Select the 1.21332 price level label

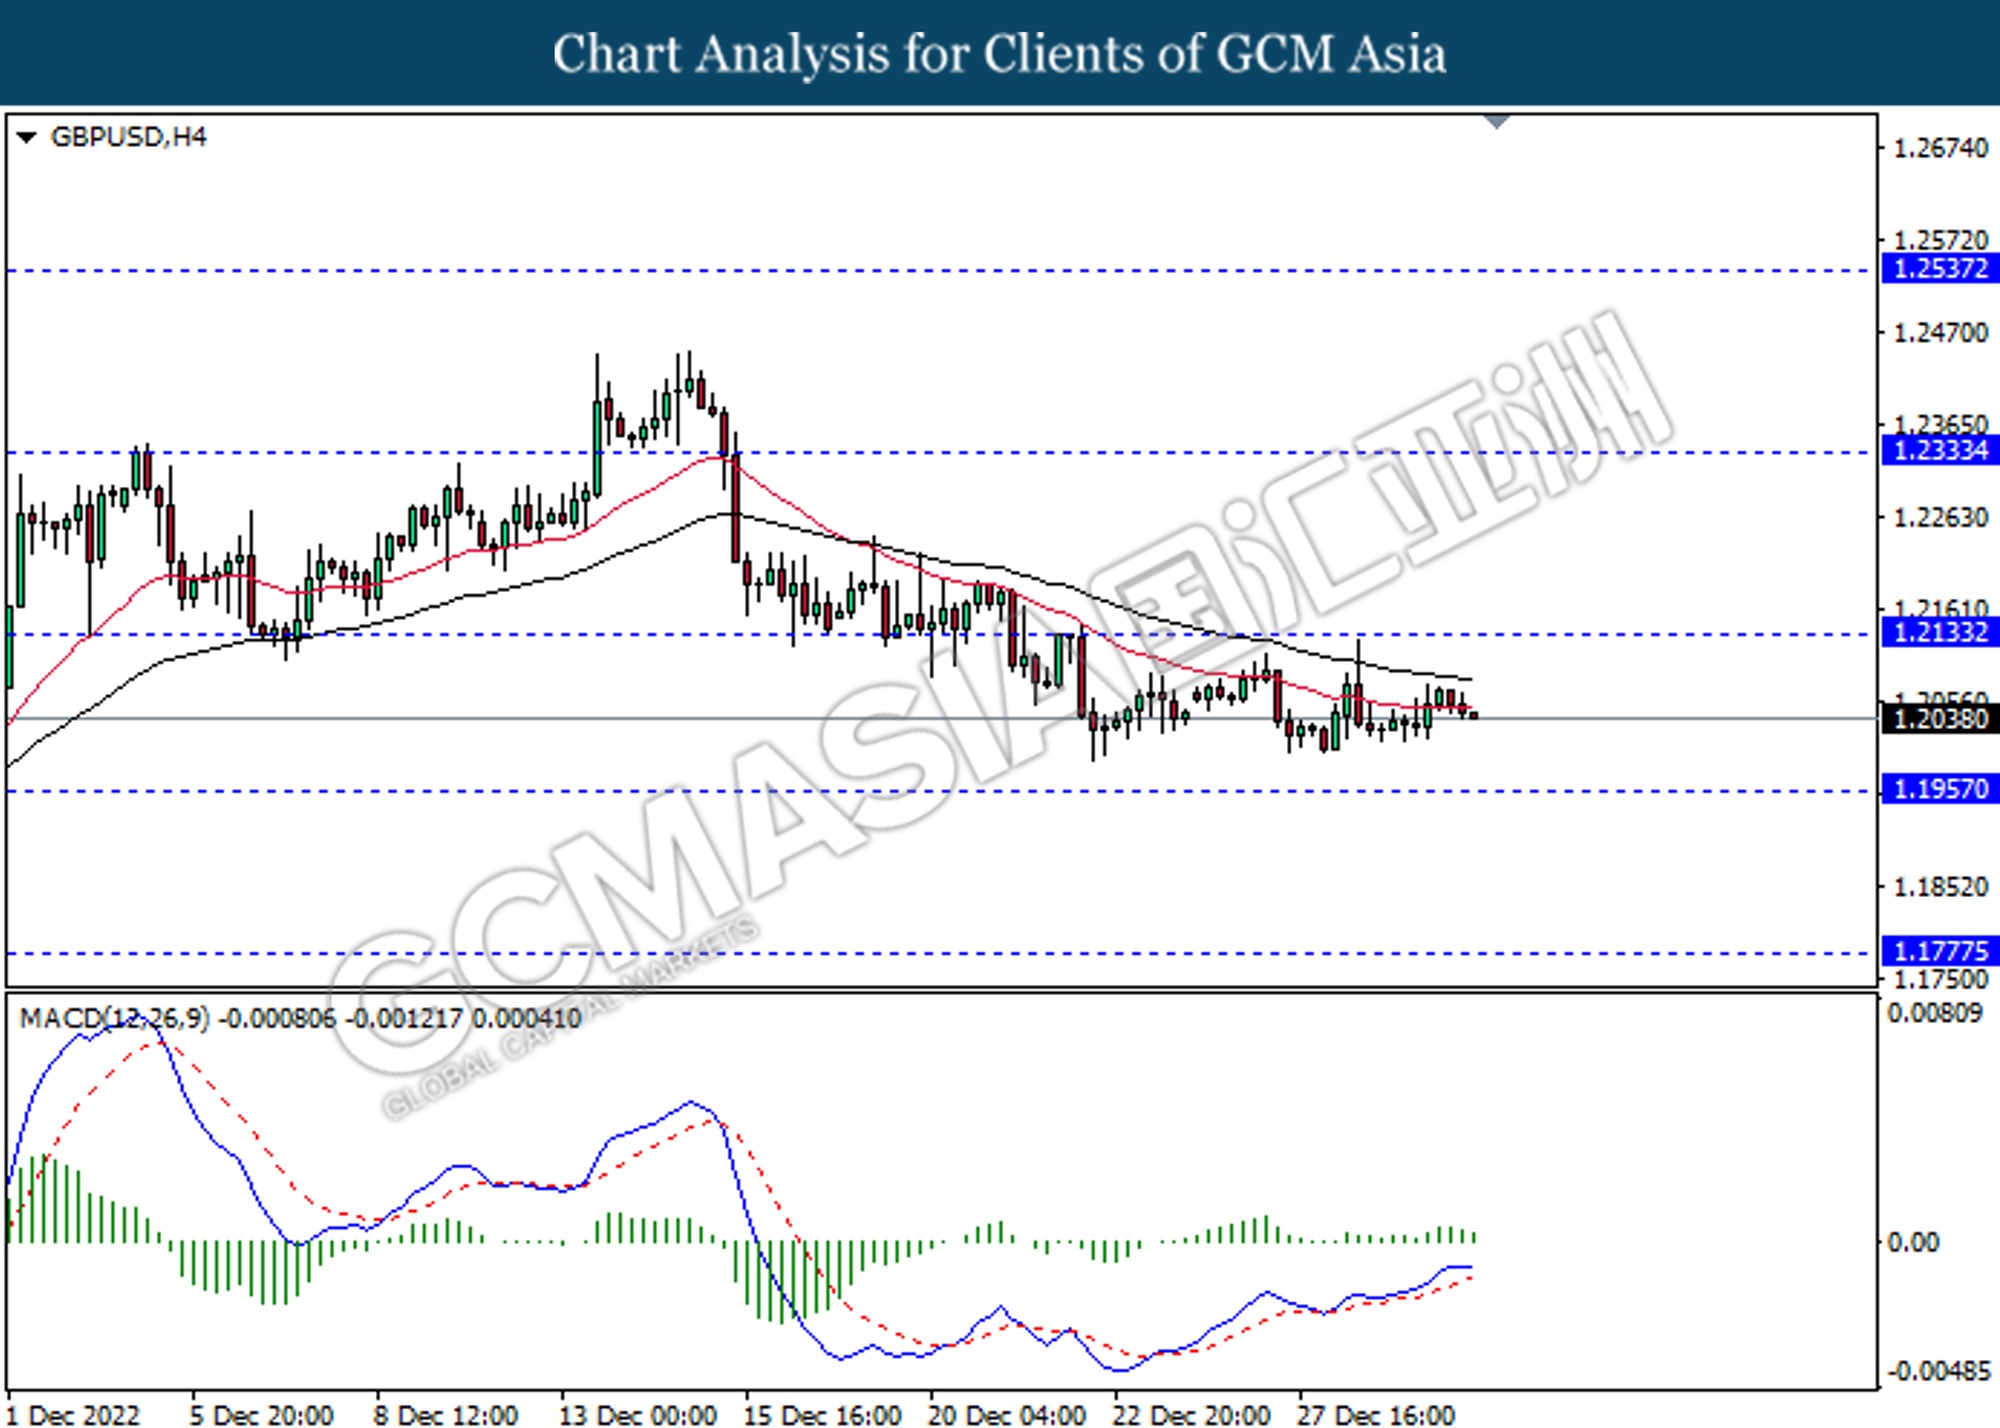(x=1940, y=633)
